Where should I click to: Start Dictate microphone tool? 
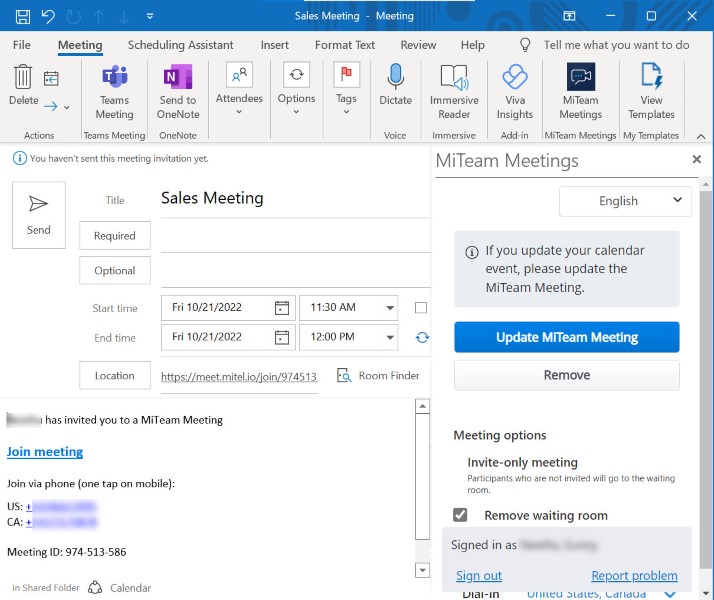coord(395,79)
